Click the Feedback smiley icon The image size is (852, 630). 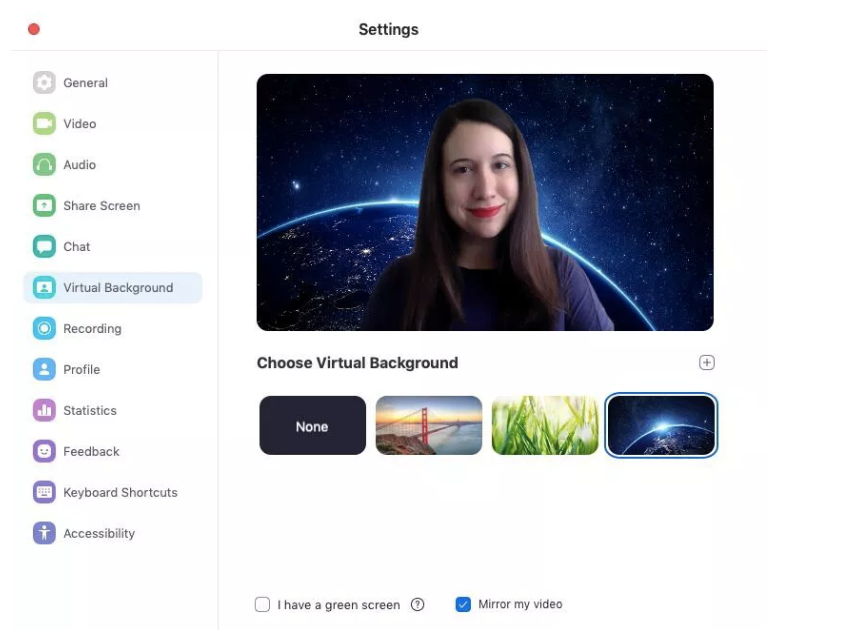(x=44, y=451)
